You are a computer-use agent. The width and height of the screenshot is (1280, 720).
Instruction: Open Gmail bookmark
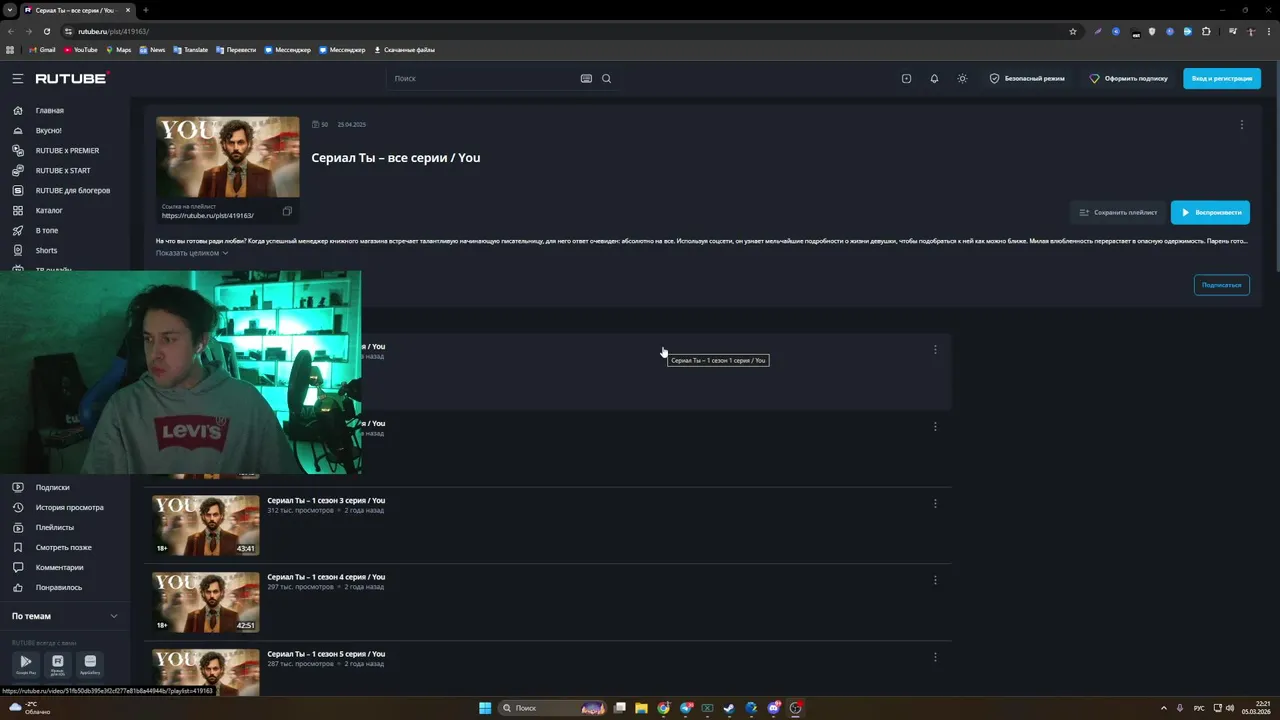[x=42, y=49]
